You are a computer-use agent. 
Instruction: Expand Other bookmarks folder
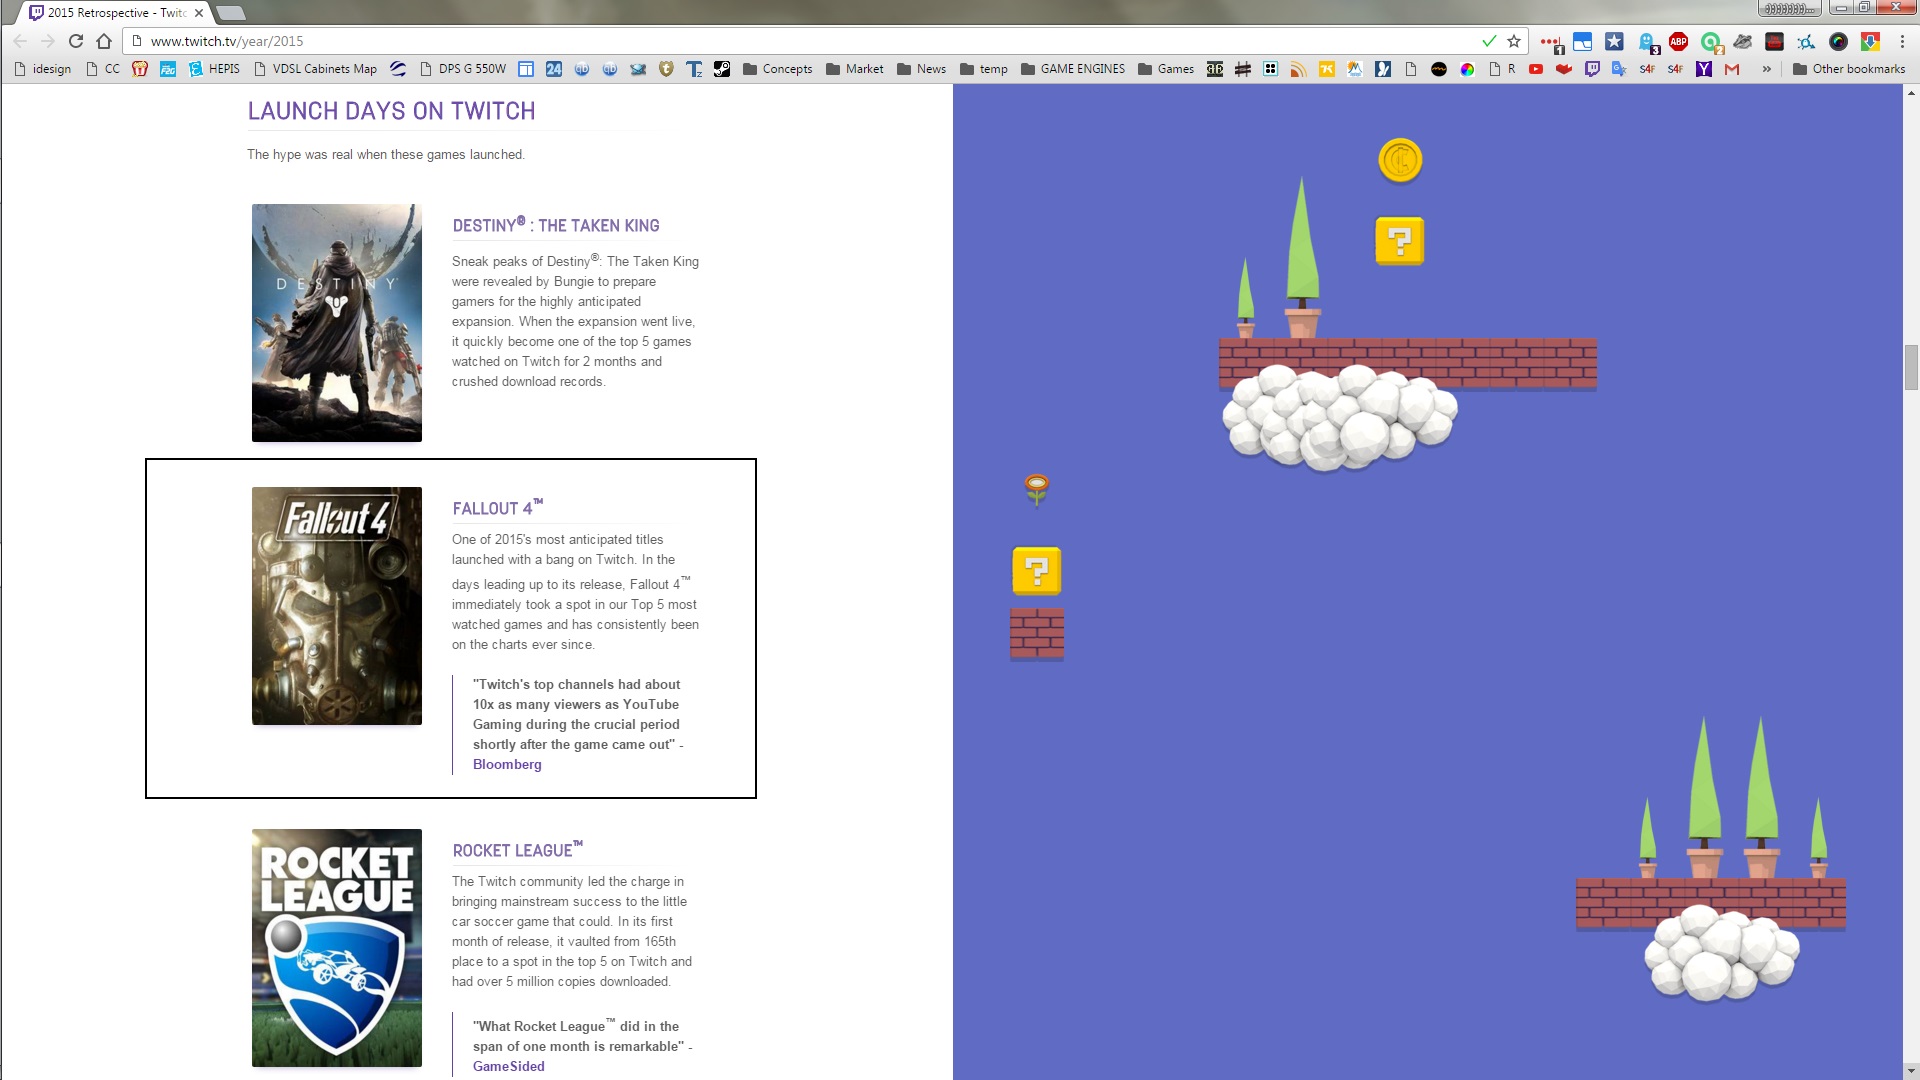(x=1849, y=69)
